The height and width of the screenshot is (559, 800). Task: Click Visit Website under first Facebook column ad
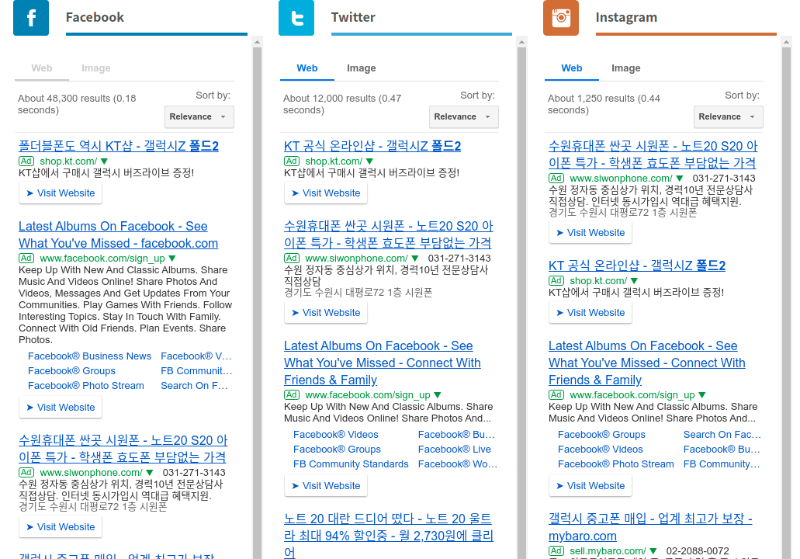click(x=60, y=193)
